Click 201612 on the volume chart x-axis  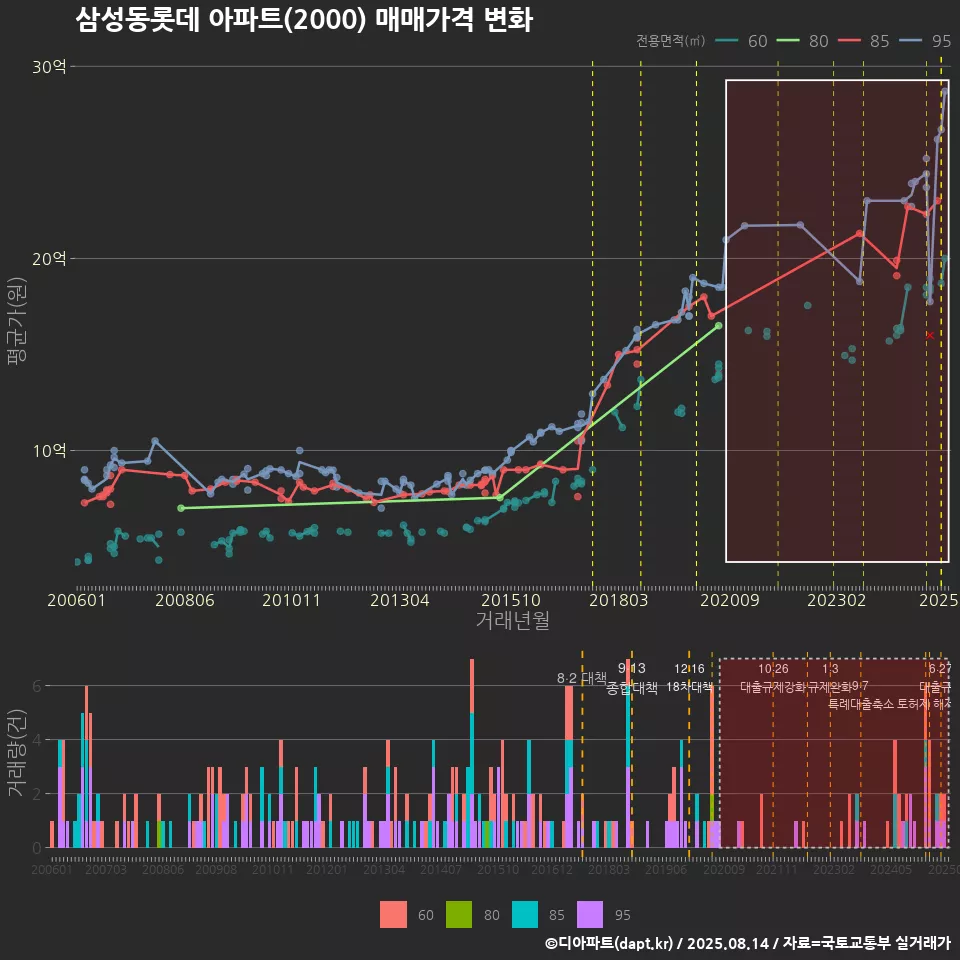pos(552,869)
